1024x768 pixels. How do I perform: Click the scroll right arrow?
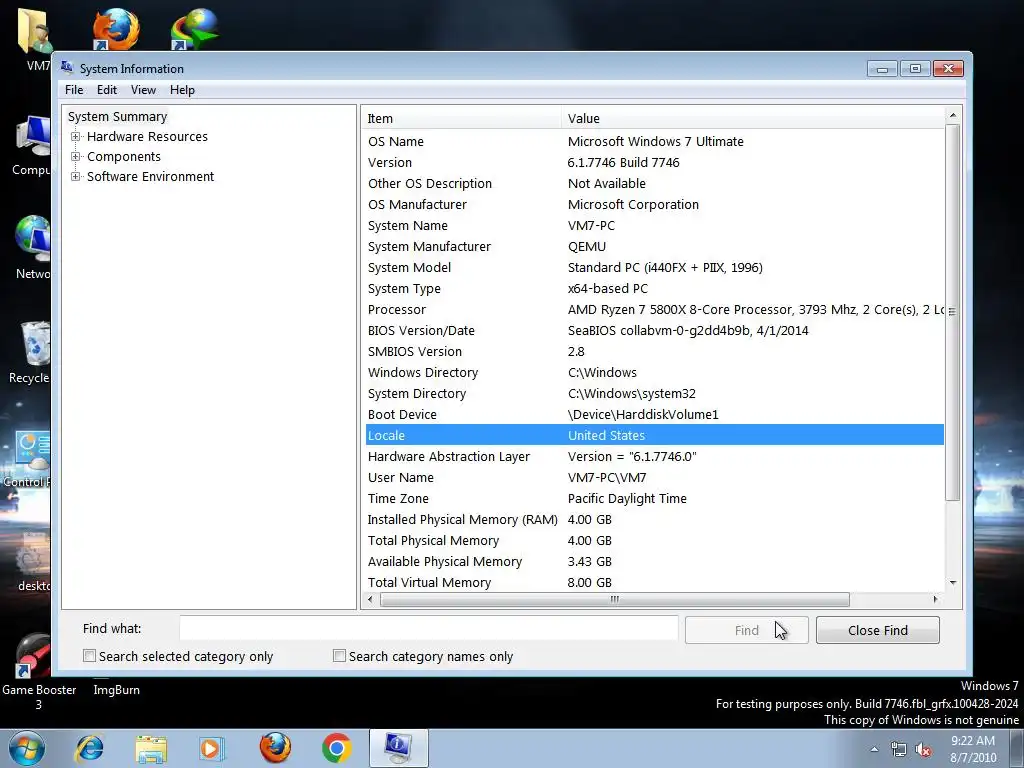point(935,600)
